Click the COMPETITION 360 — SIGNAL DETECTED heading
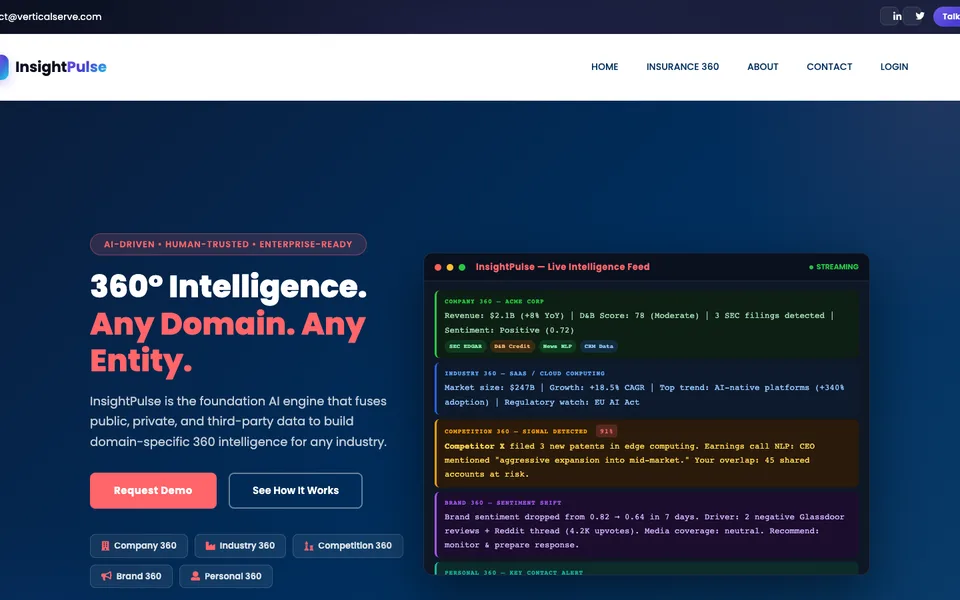Screen dimensions: 960x600 pos(516,432)
